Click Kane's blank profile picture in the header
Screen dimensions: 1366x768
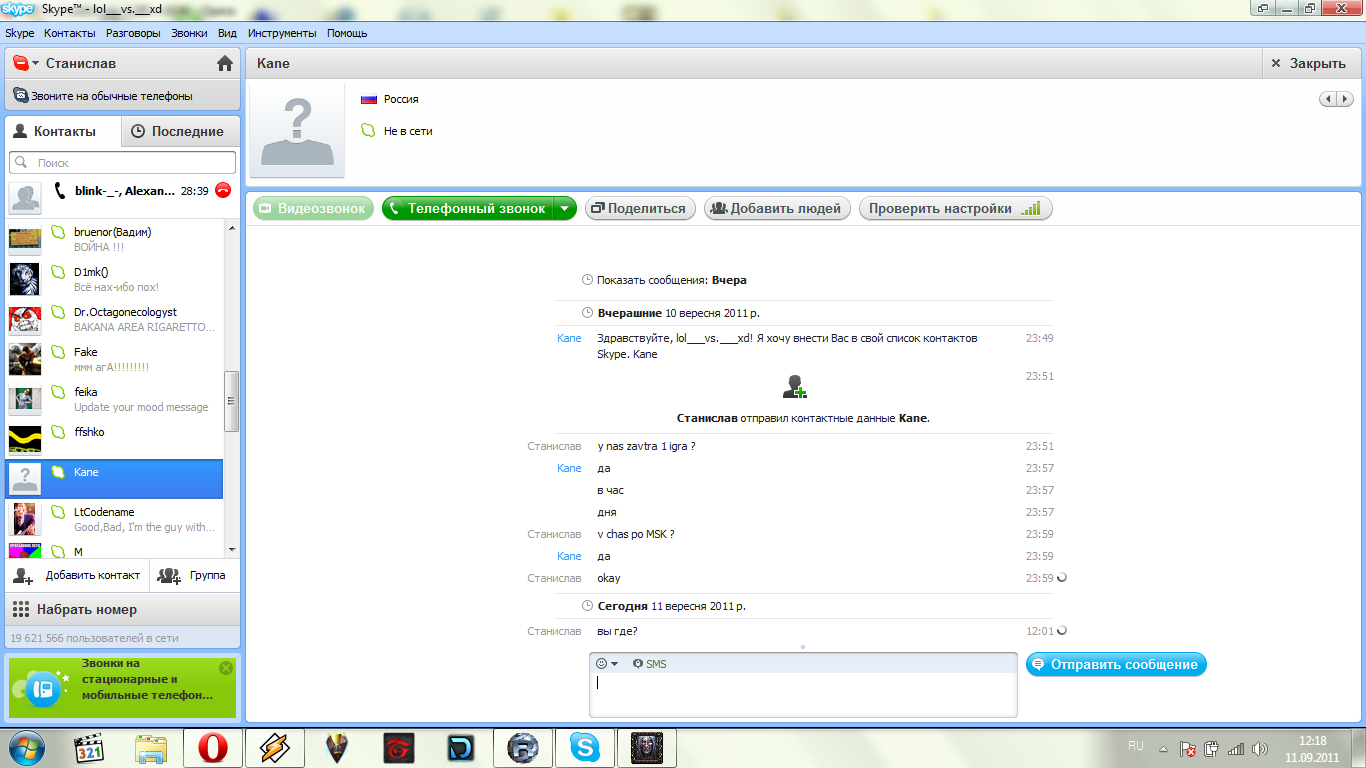pyautogui.click(x=297, y=129)
